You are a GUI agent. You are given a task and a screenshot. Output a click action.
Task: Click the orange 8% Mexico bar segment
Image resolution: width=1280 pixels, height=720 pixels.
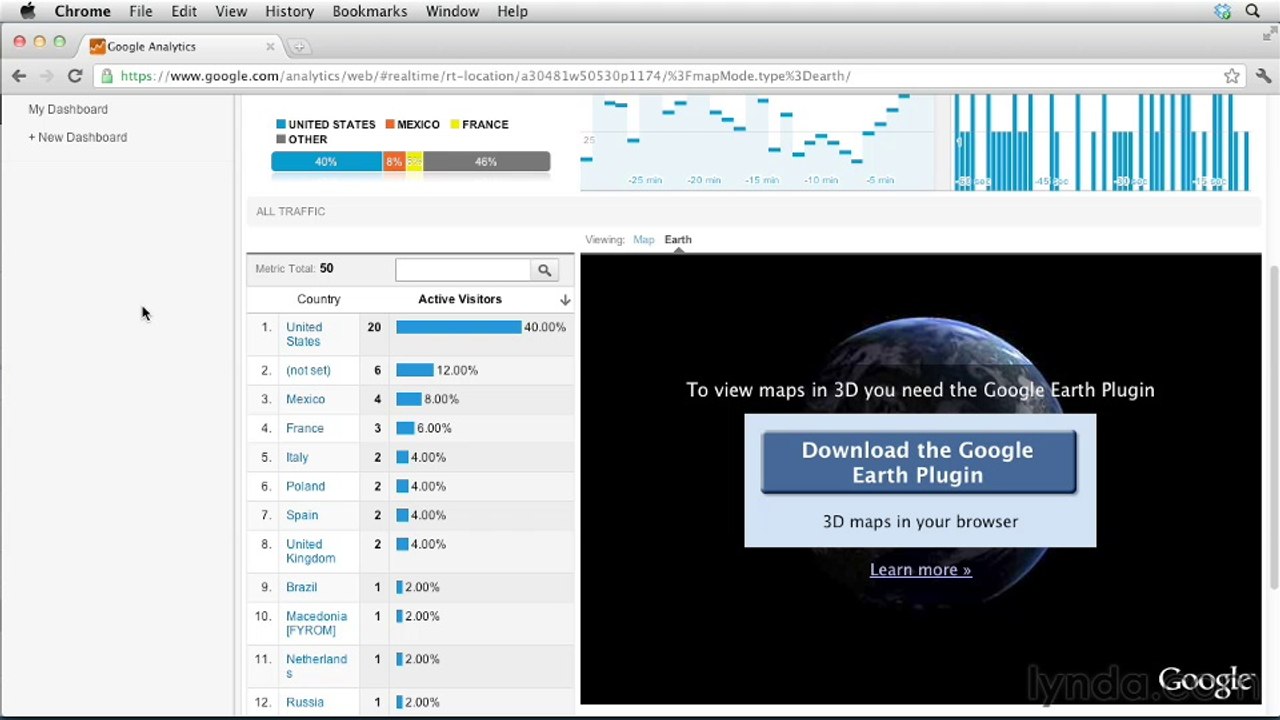coord(393,161)
